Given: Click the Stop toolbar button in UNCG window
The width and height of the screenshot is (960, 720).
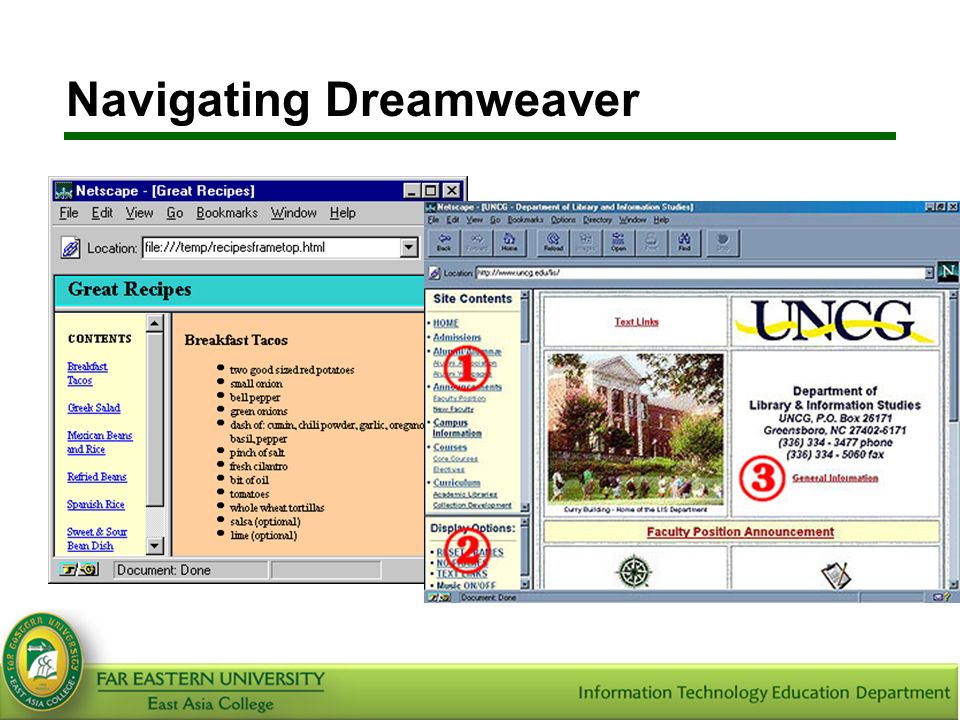Looking at the screenshot, I should (722, 242).
